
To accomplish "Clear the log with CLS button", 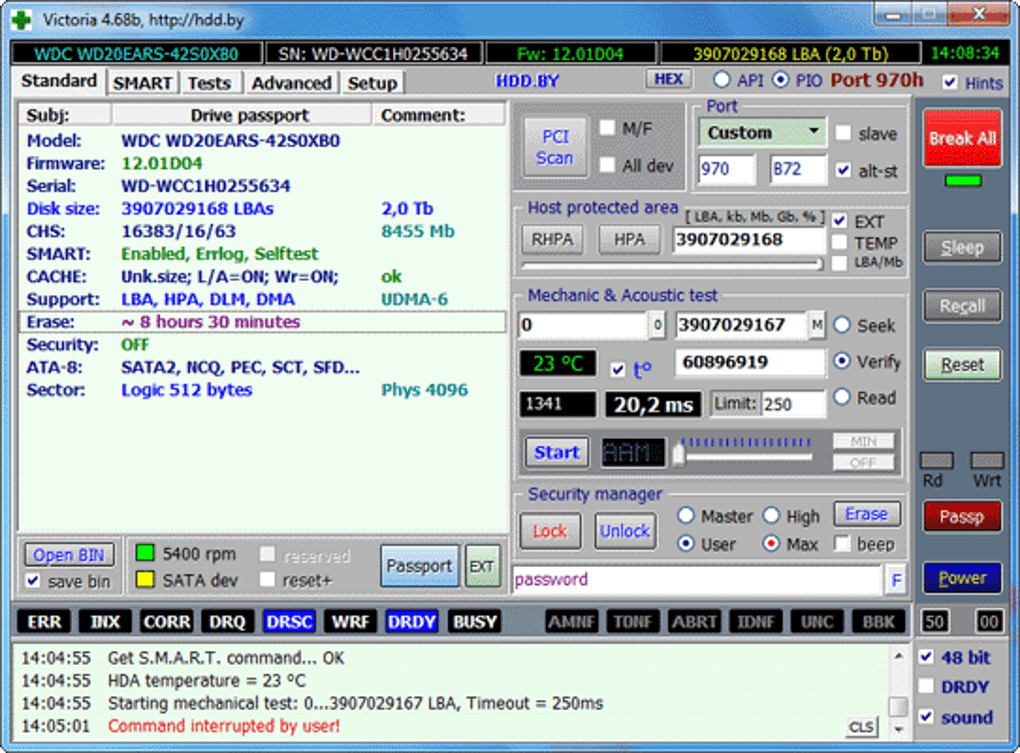I will pyautogui.click(x=862, y=726).
